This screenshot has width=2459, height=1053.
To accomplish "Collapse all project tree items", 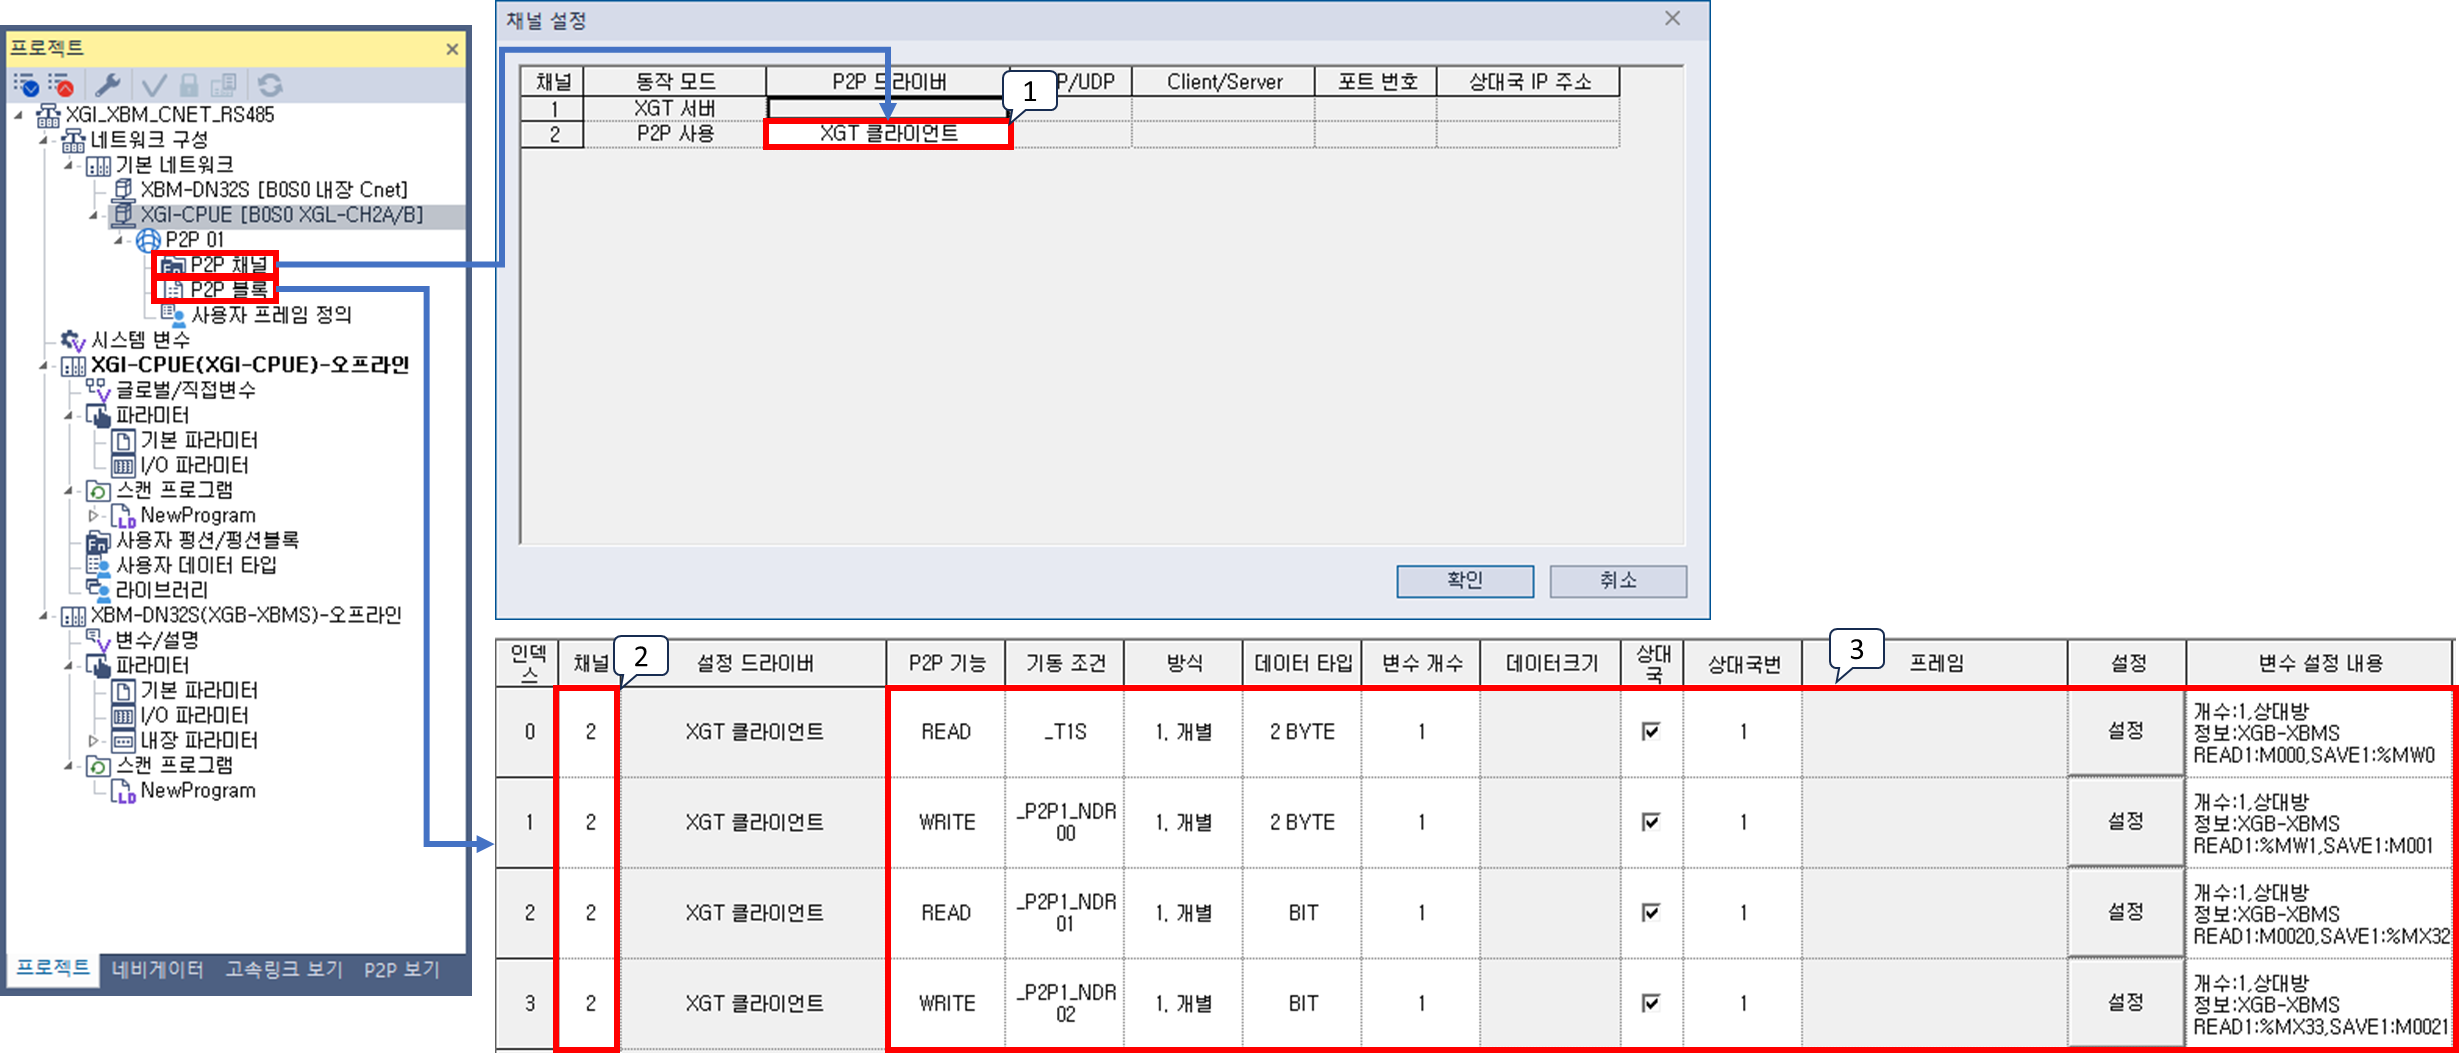I will 60,85.
